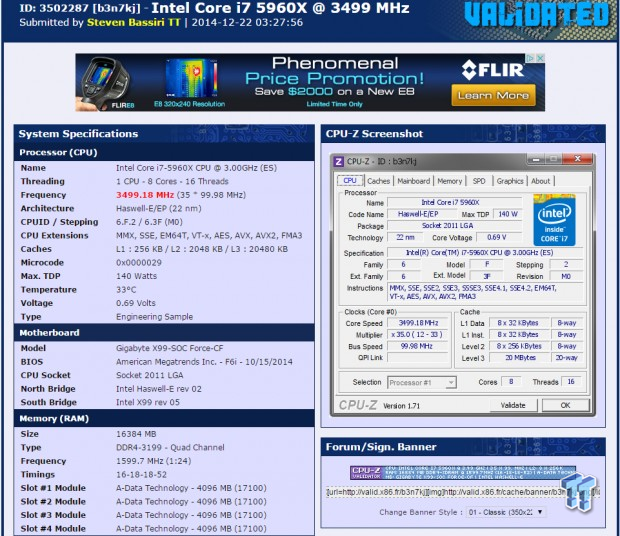Switch to the Caches tab in CPU-Z

pyautogui.click(x=378, y=181)
